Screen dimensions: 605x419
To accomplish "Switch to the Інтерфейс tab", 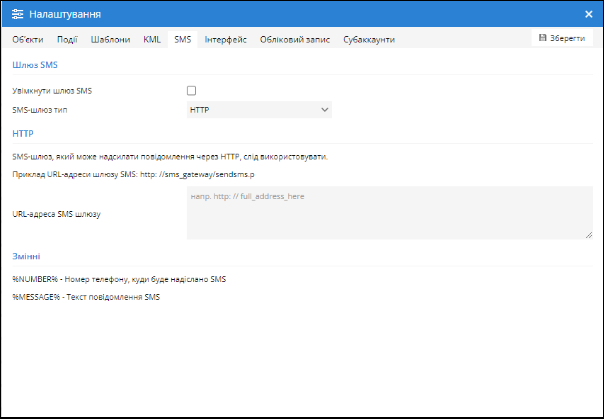I will coord(225,40).
